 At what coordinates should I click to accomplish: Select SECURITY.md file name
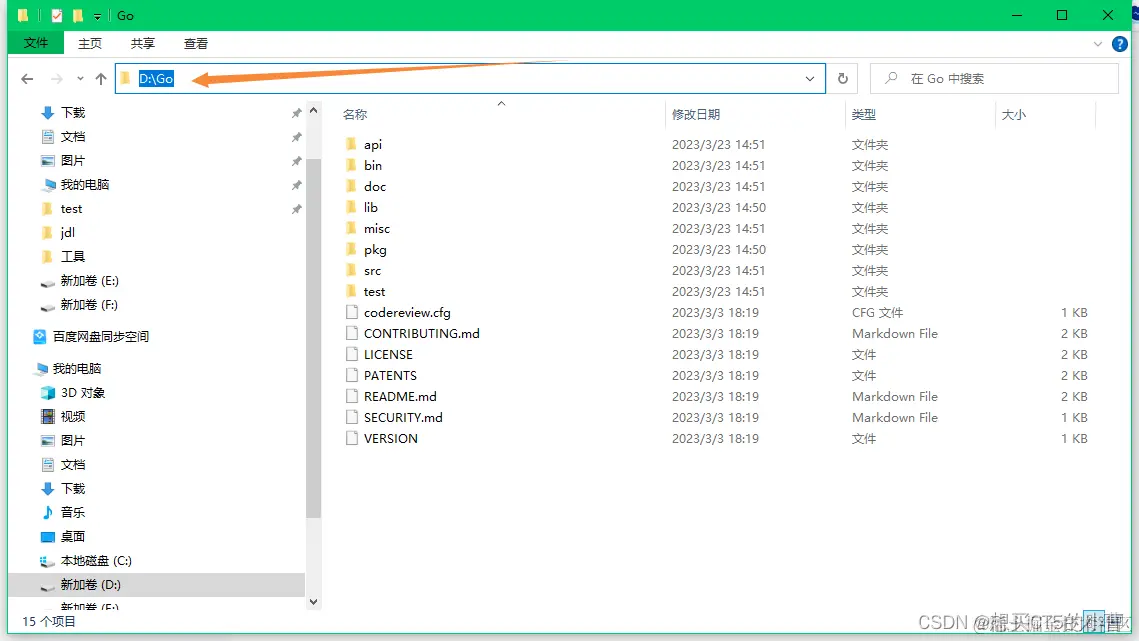pos(403,418)
